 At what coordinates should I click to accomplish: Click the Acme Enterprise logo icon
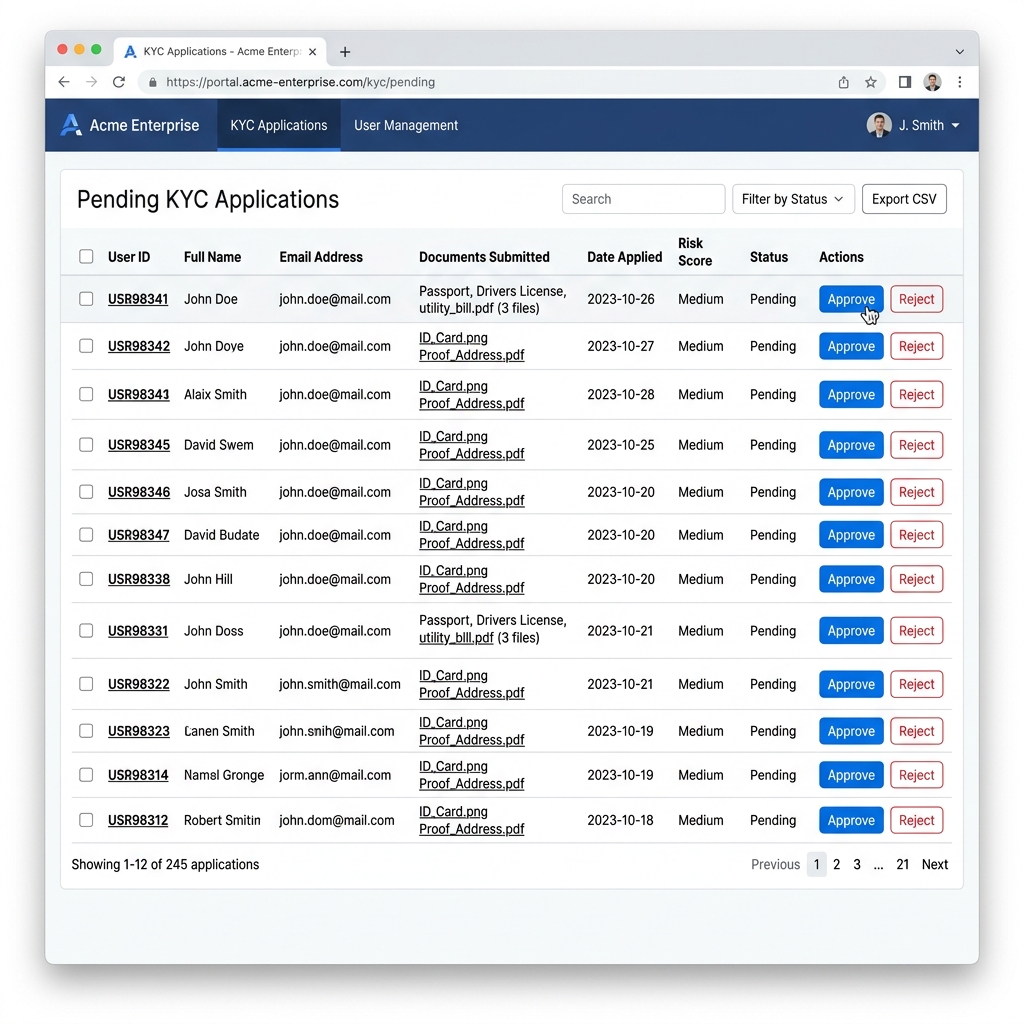coord(69,124)
